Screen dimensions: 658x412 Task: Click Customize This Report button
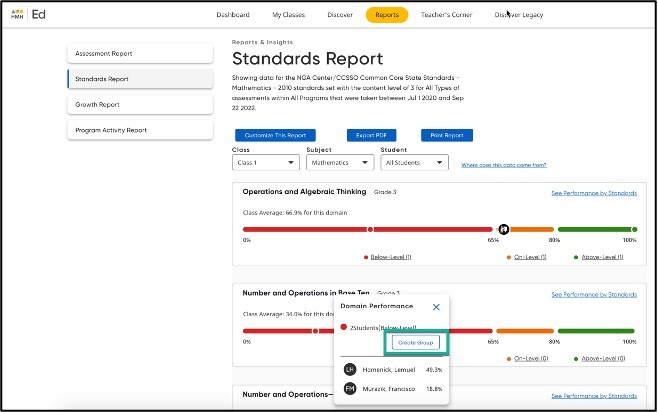275,135
